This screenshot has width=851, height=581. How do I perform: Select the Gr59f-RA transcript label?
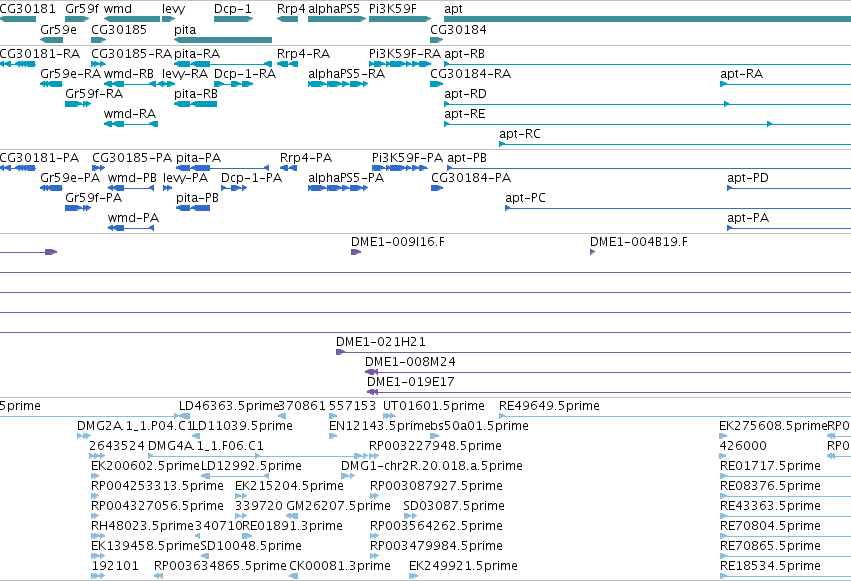coord(94,94)
